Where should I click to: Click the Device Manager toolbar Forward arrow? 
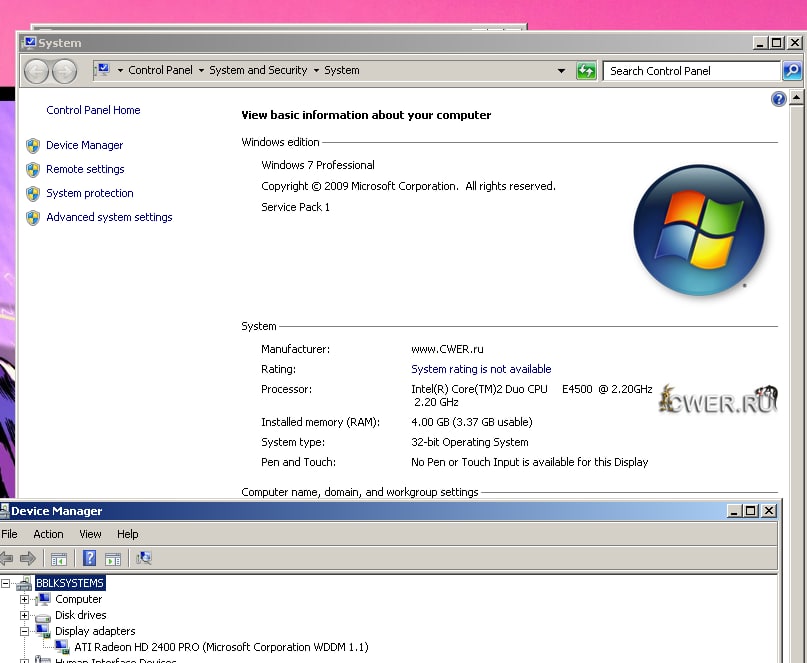click(x=28, y=558)
